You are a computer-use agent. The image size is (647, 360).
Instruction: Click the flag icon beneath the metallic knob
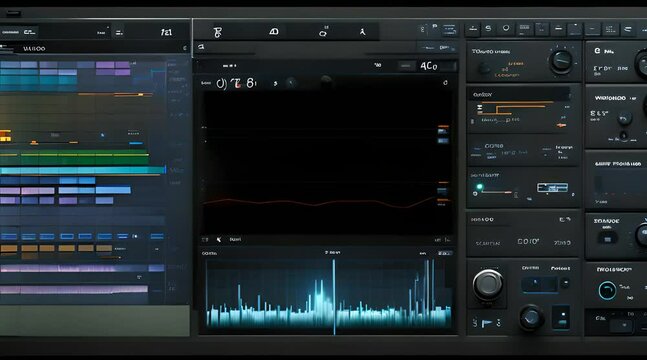[x=487, y=324]
